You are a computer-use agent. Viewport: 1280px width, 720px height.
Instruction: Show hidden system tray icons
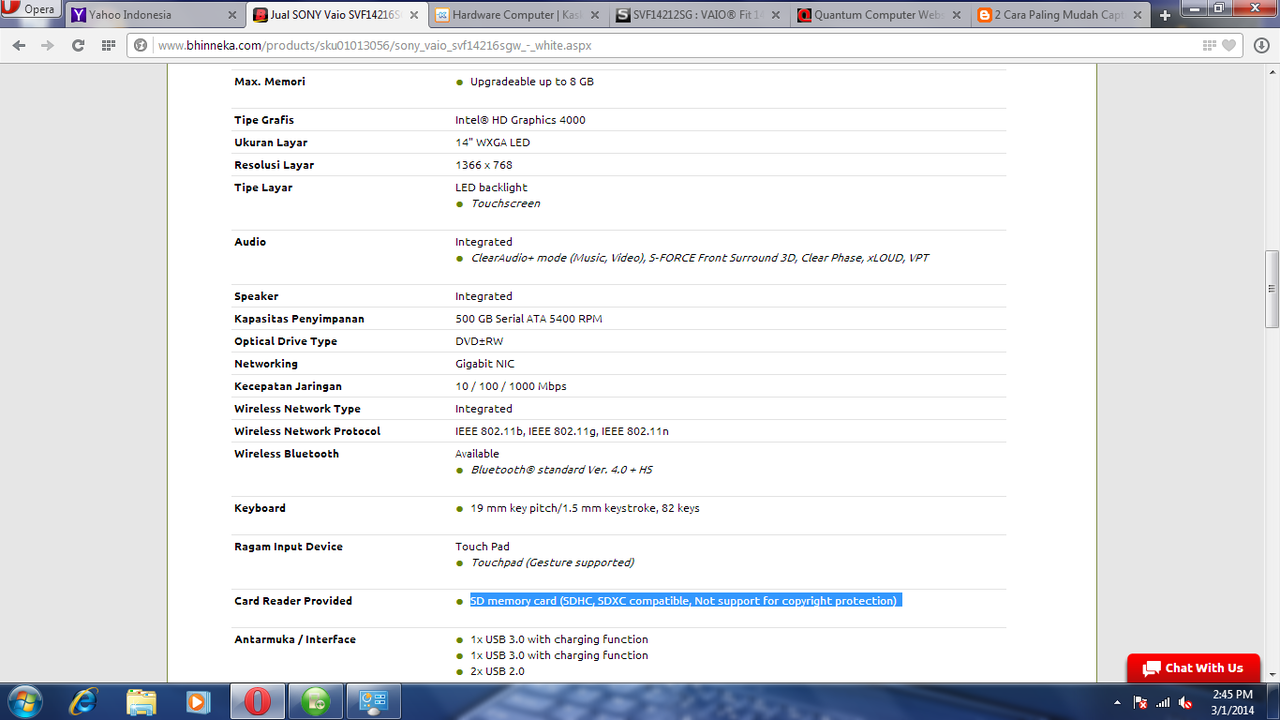pos(1117,702)
